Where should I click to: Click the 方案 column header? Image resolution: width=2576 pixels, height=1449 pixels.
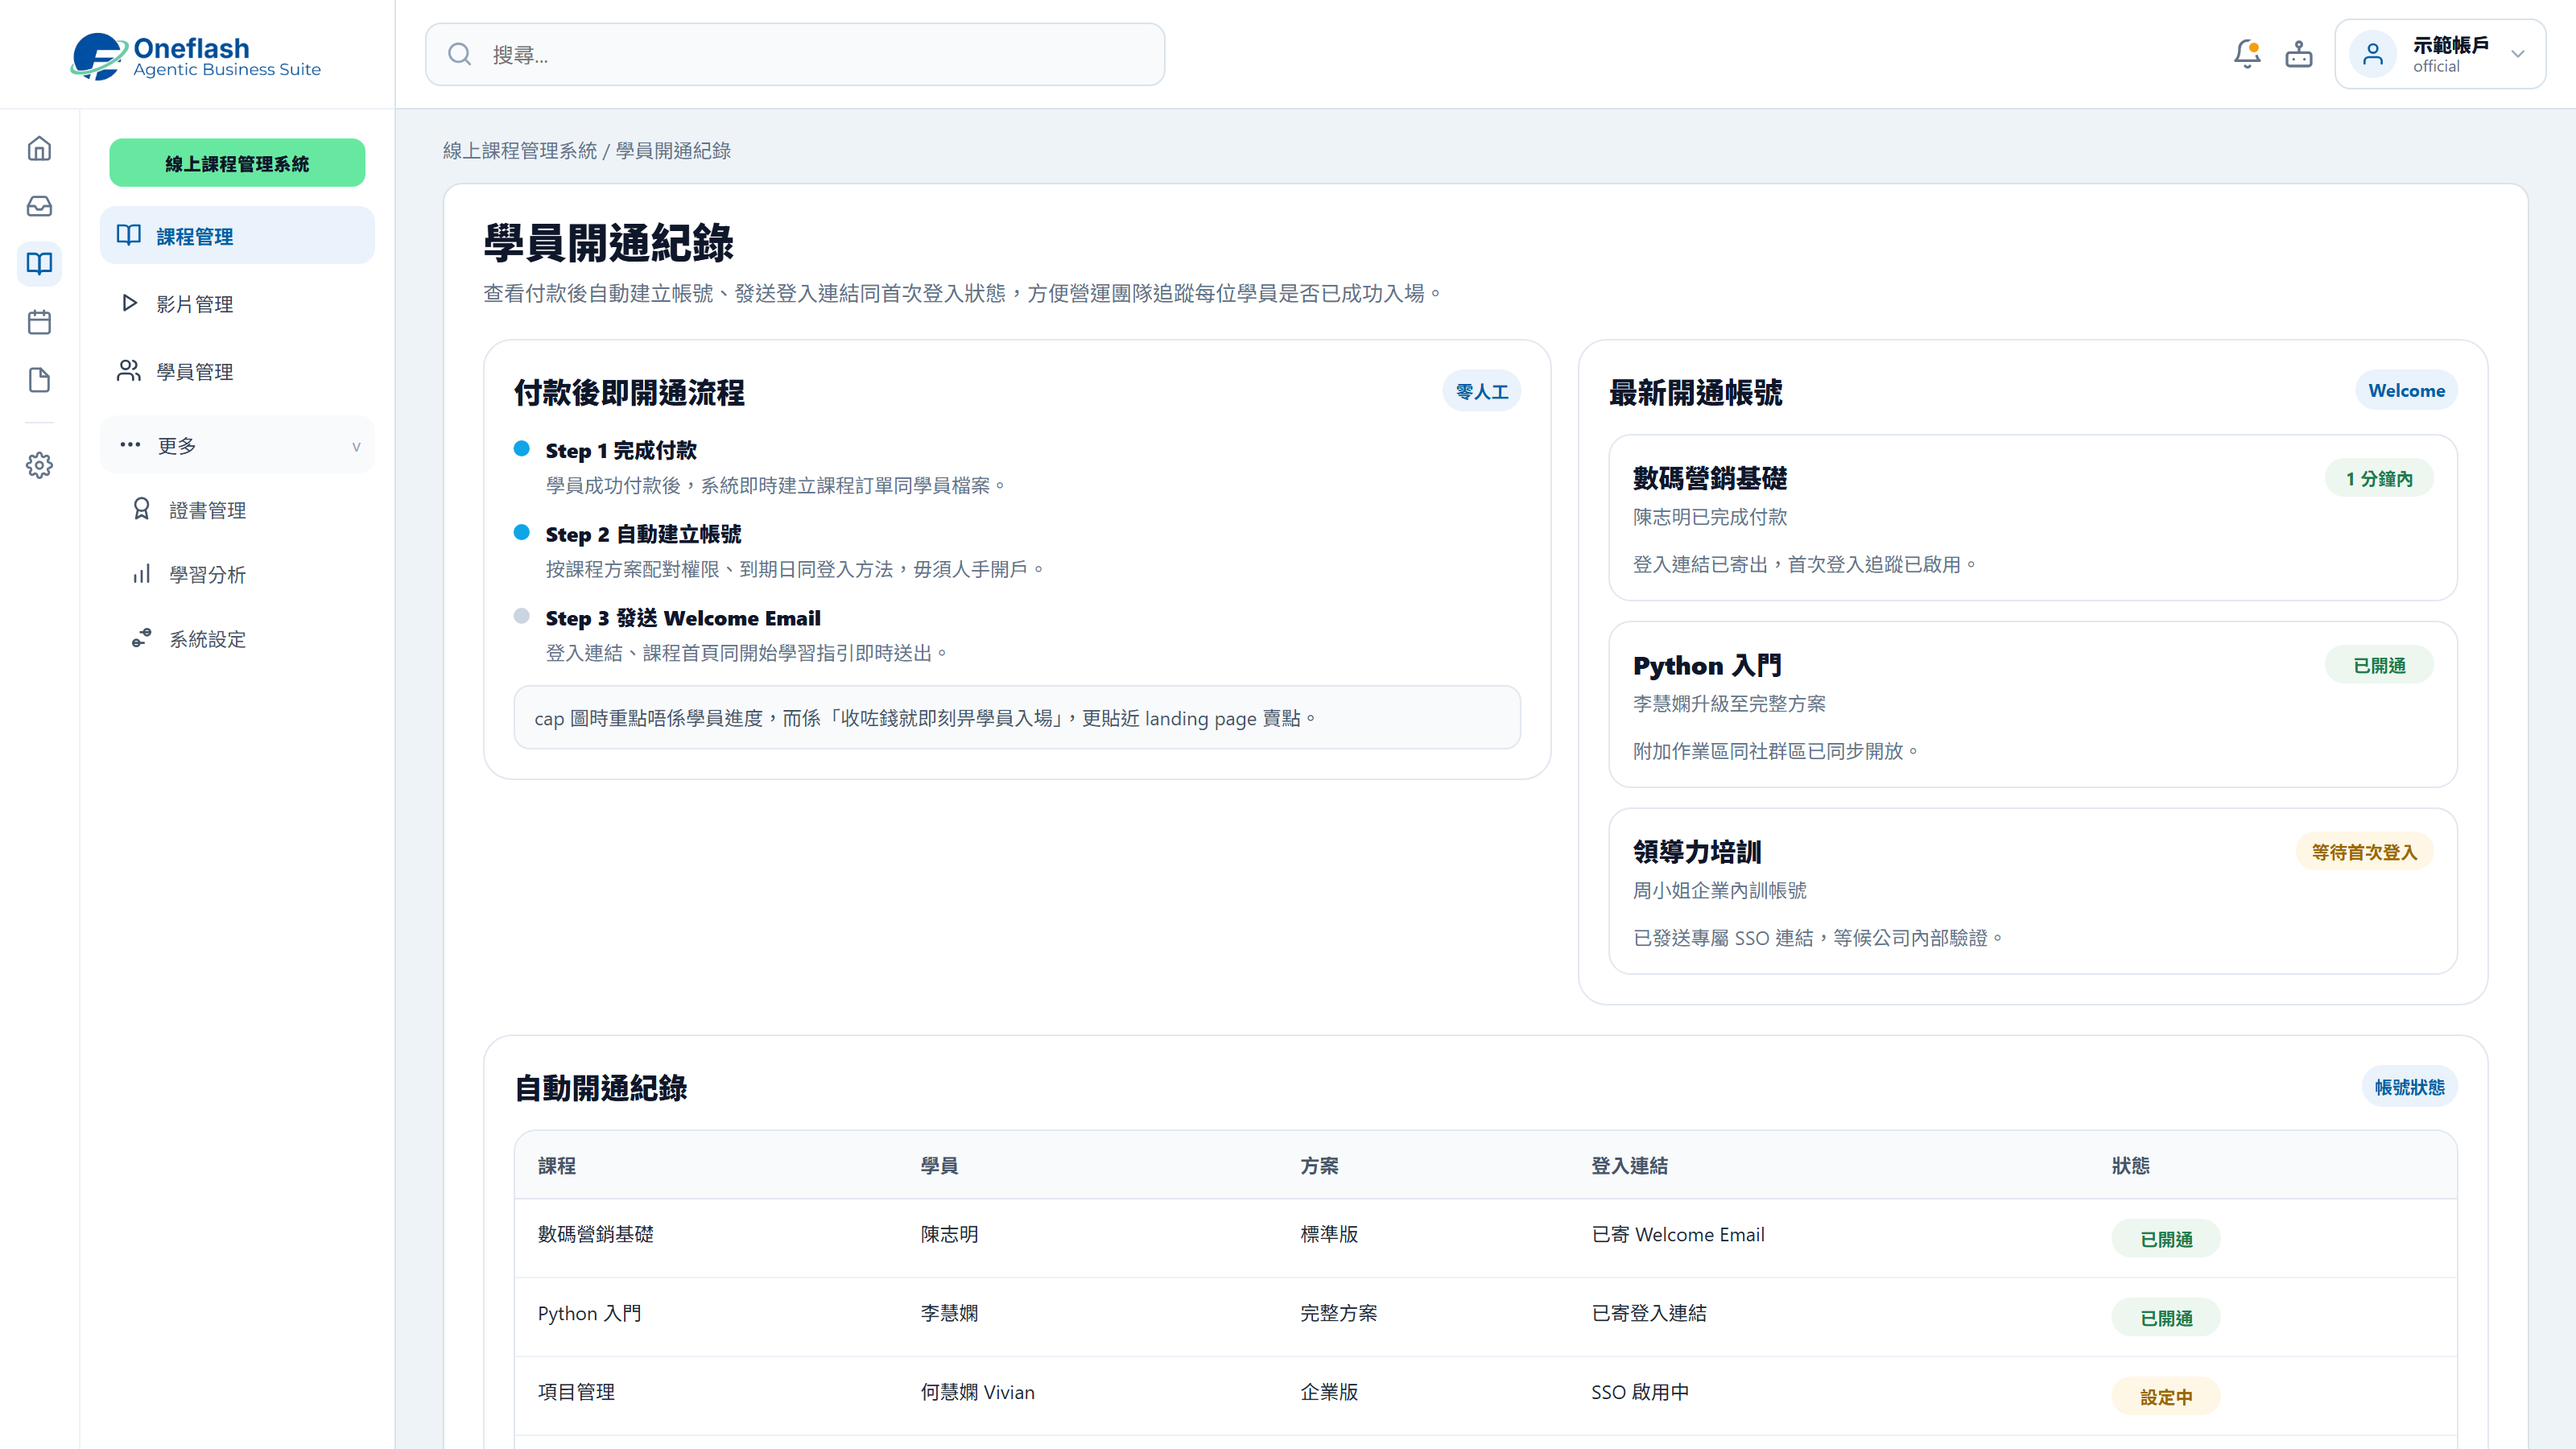(1319, 1165)
